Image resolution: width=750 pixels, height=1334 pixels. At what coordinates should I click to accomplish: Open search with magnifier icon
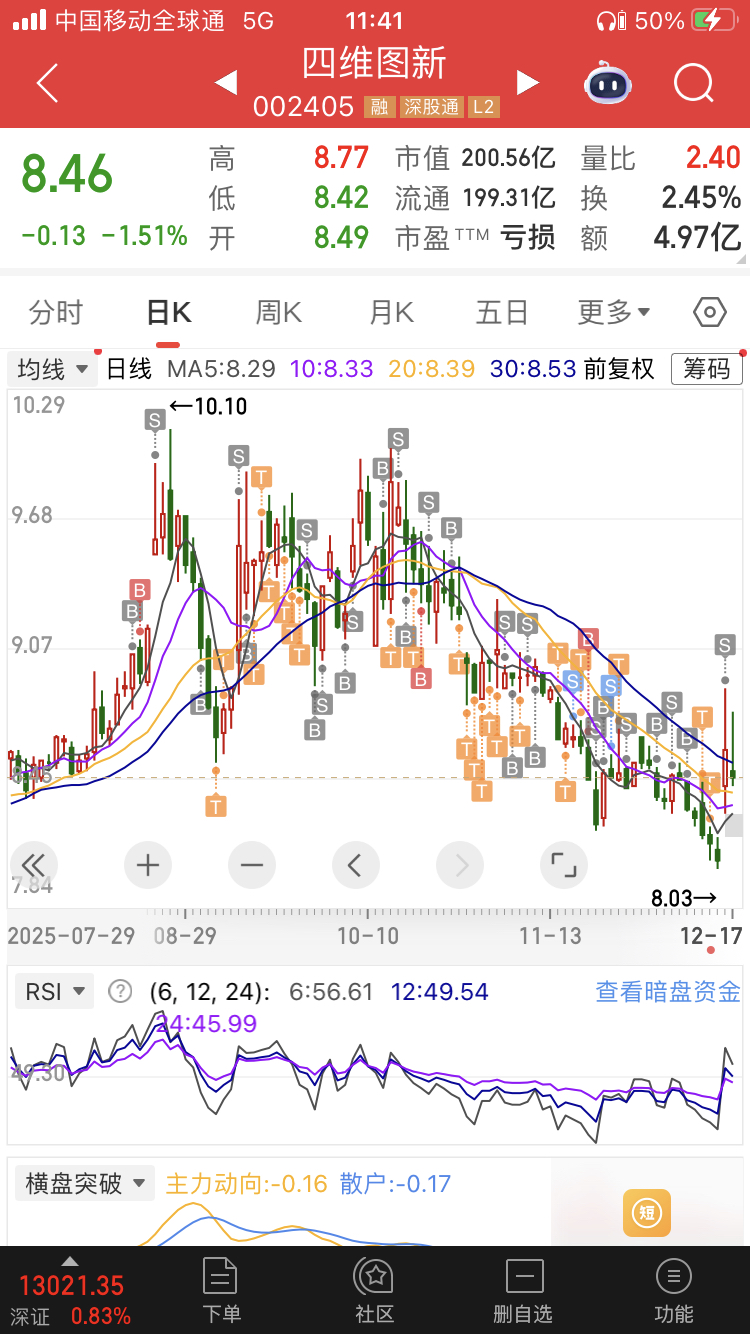pyautogui.click(x=693, y=83)
